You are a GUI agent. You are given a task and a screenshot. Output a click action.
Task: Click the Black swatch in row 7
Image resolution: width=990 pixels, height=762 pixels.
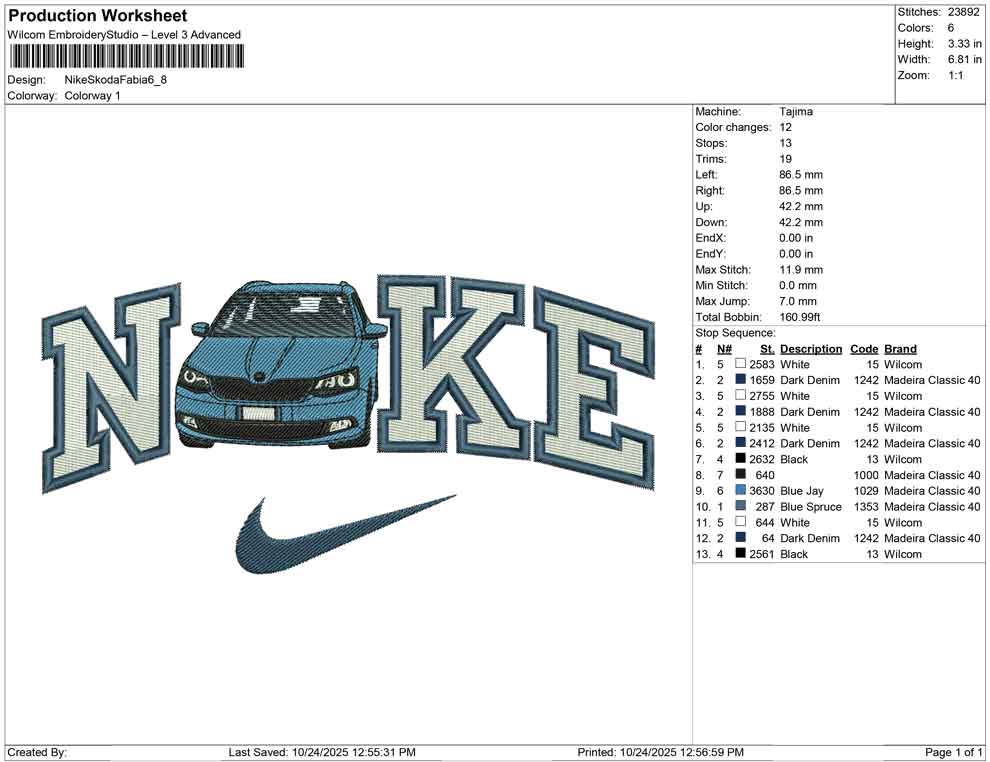pyautogui.click(x=741, y=458)
